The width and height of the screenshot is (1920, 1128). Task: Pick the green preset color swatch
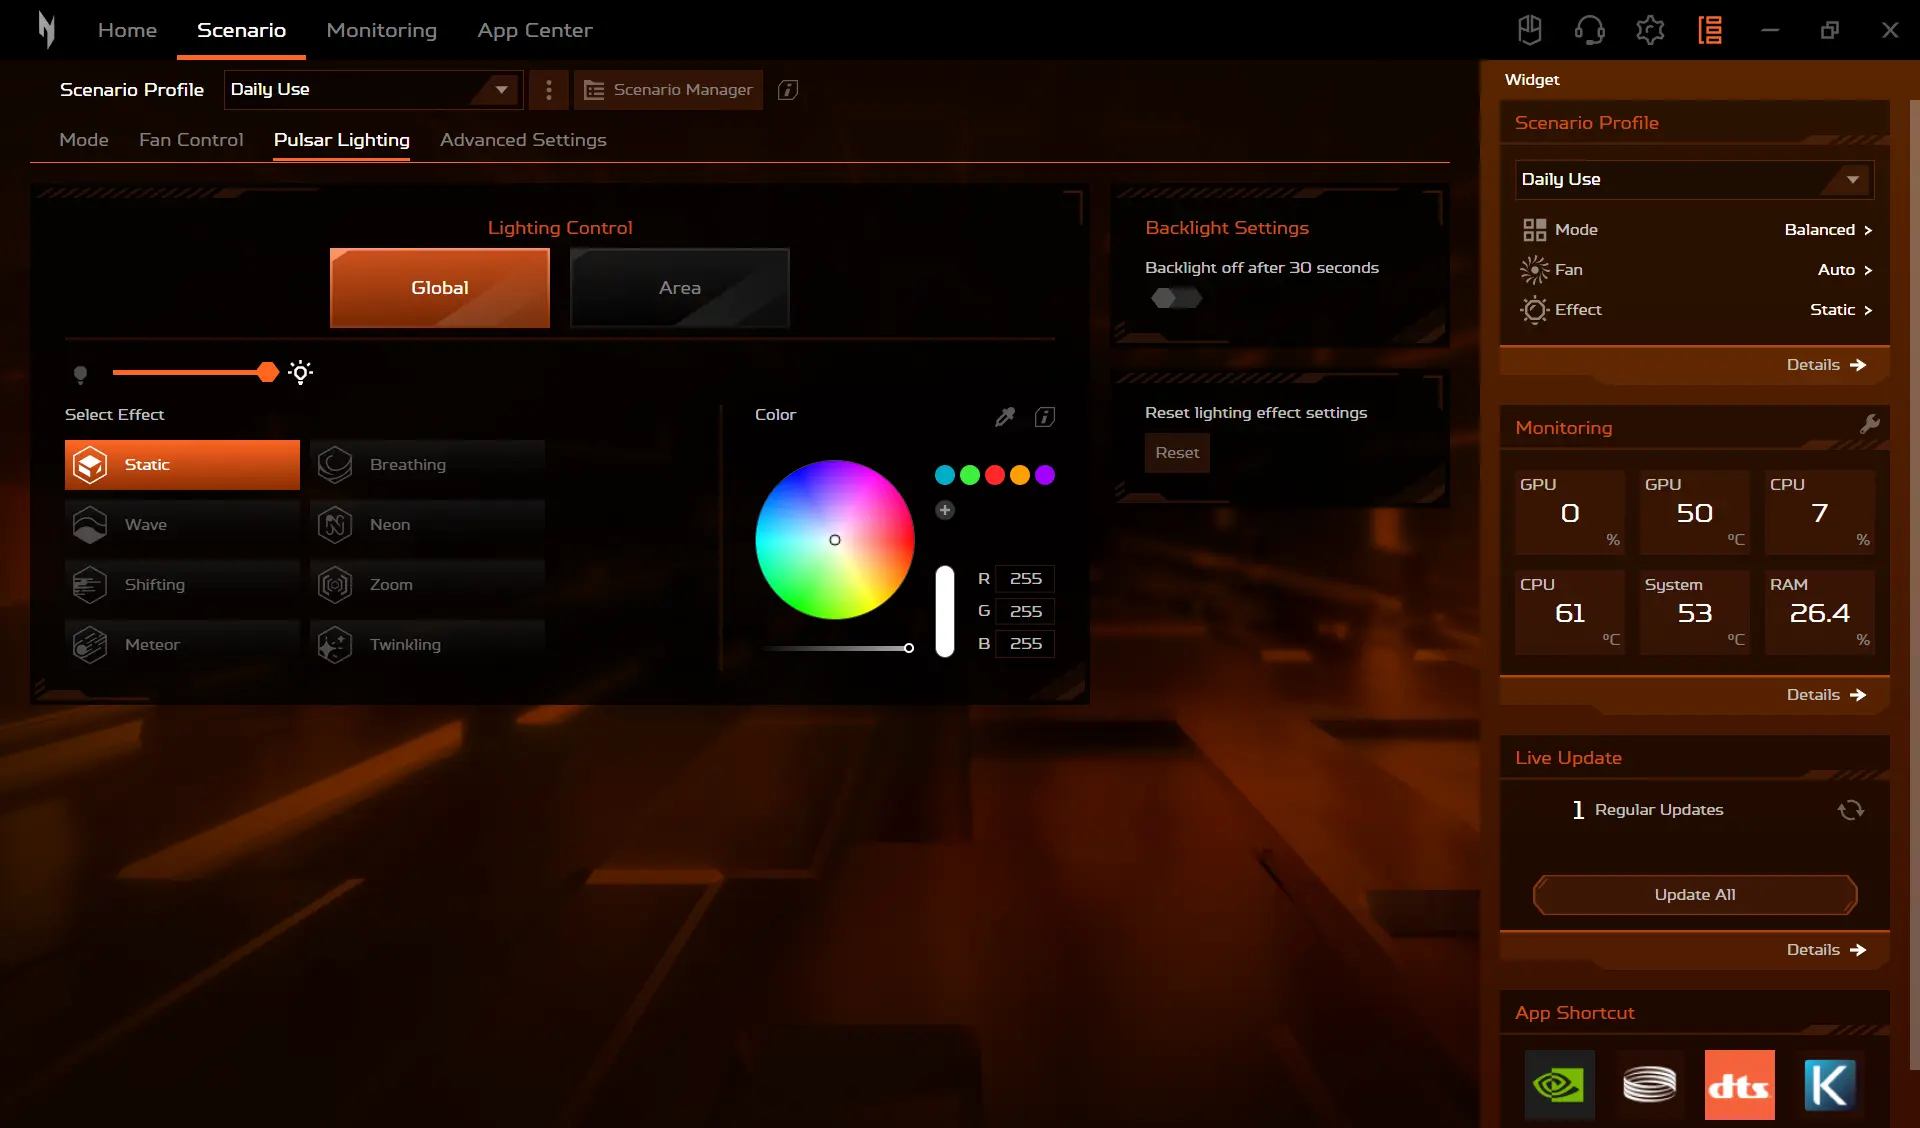970,475
